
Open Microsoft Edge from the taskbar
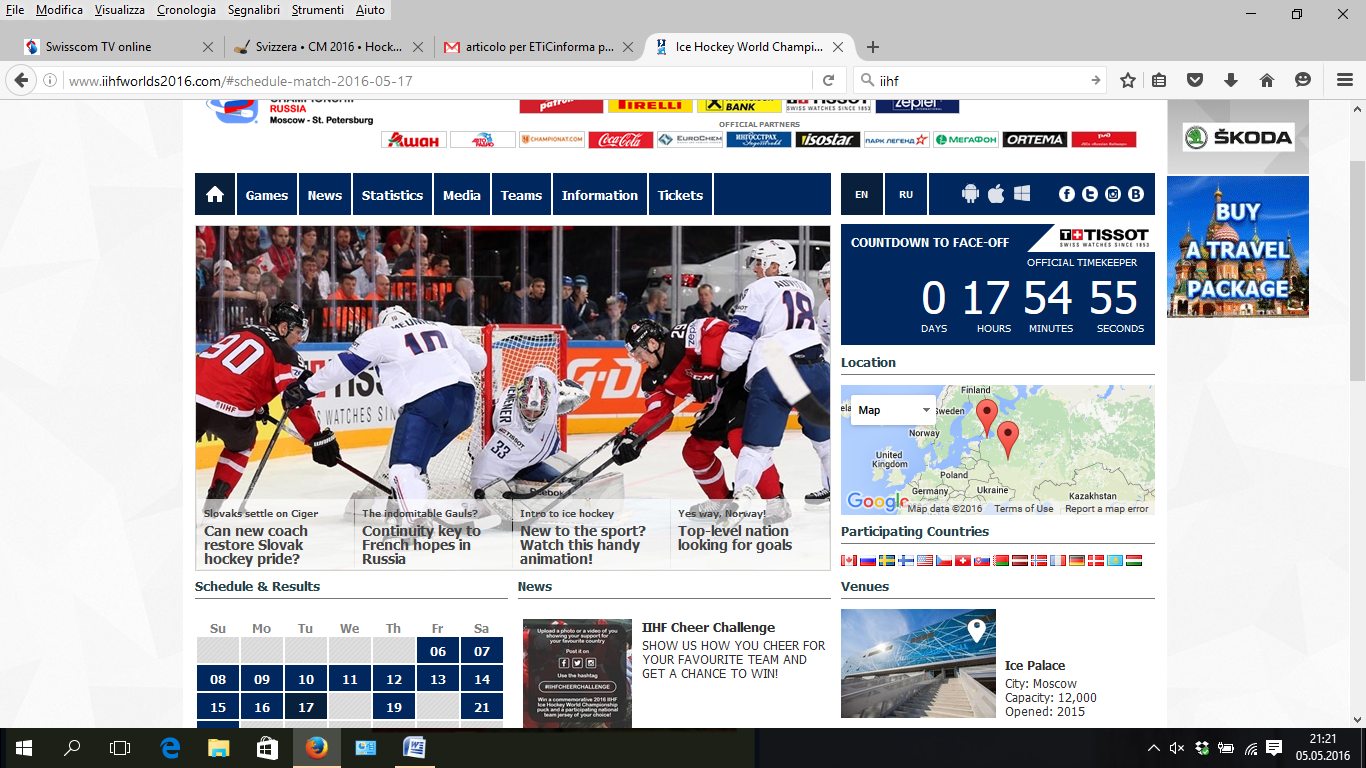[170, 747]
